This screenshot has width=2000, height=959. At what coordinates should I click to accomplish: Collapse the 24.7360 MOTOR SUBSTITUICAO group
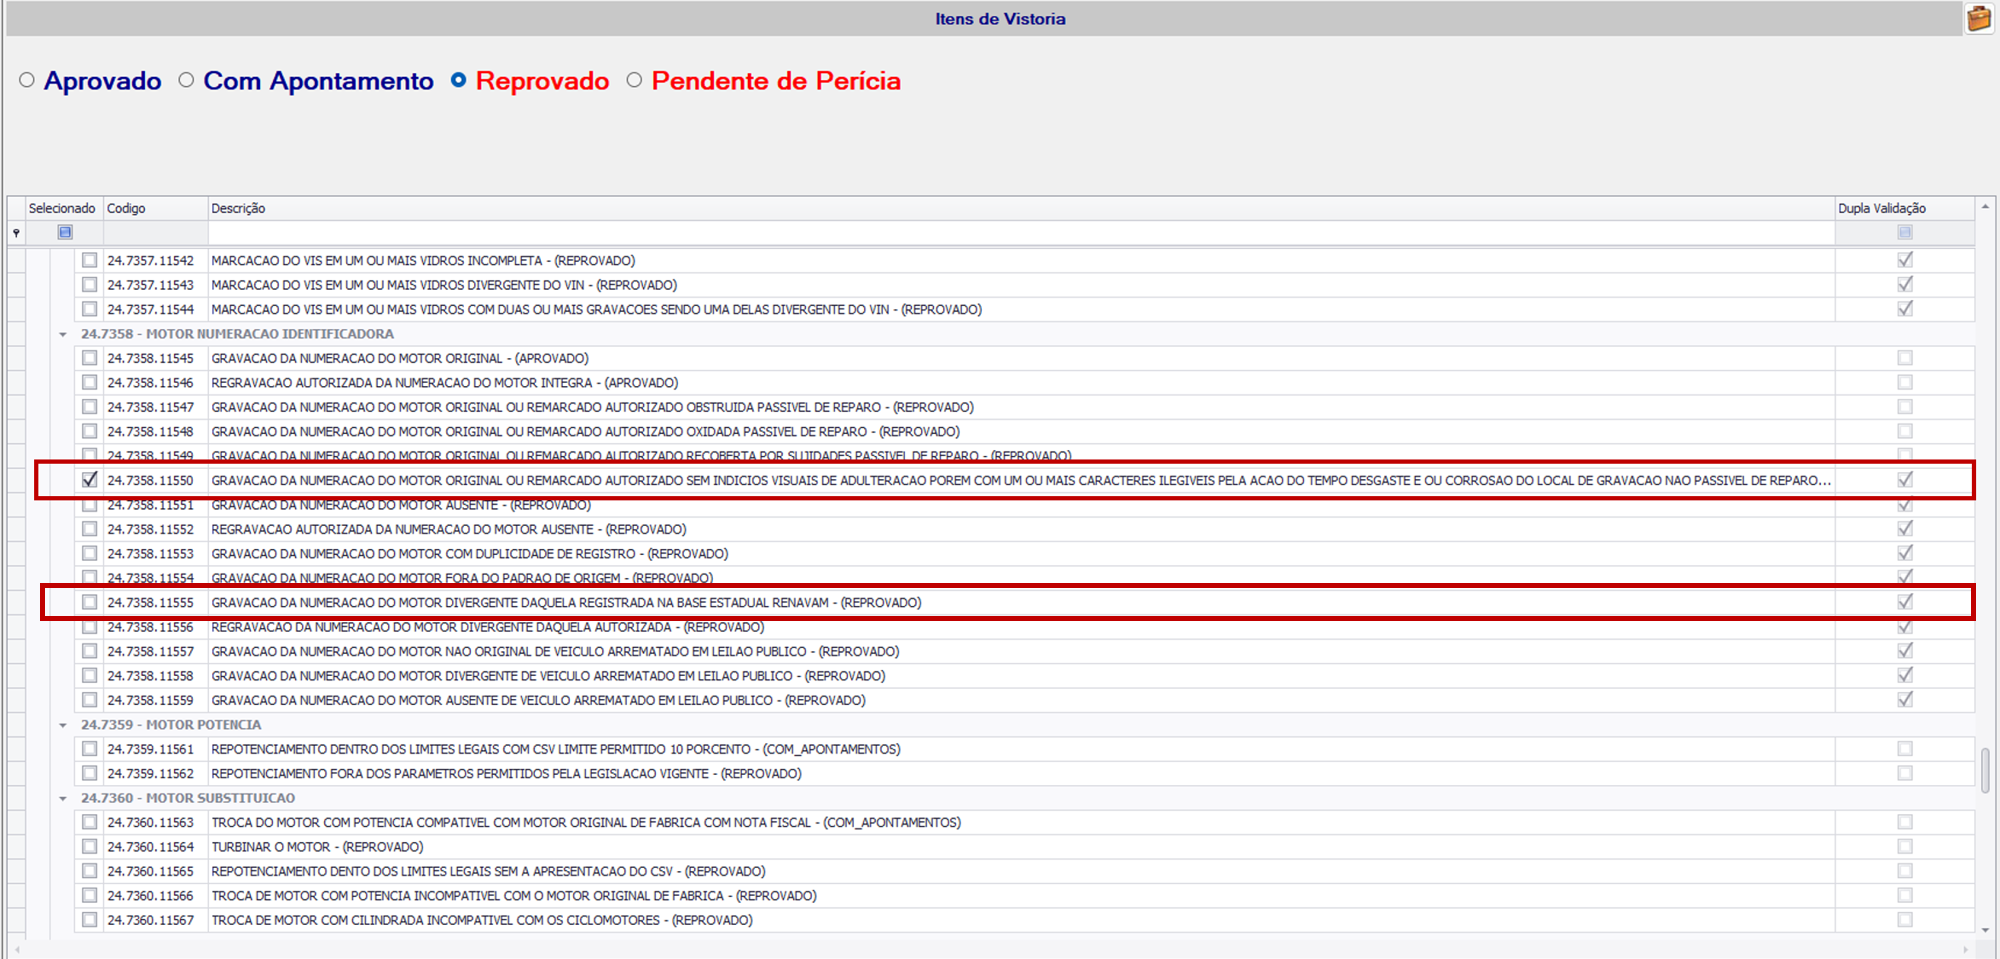coord(63,798)
